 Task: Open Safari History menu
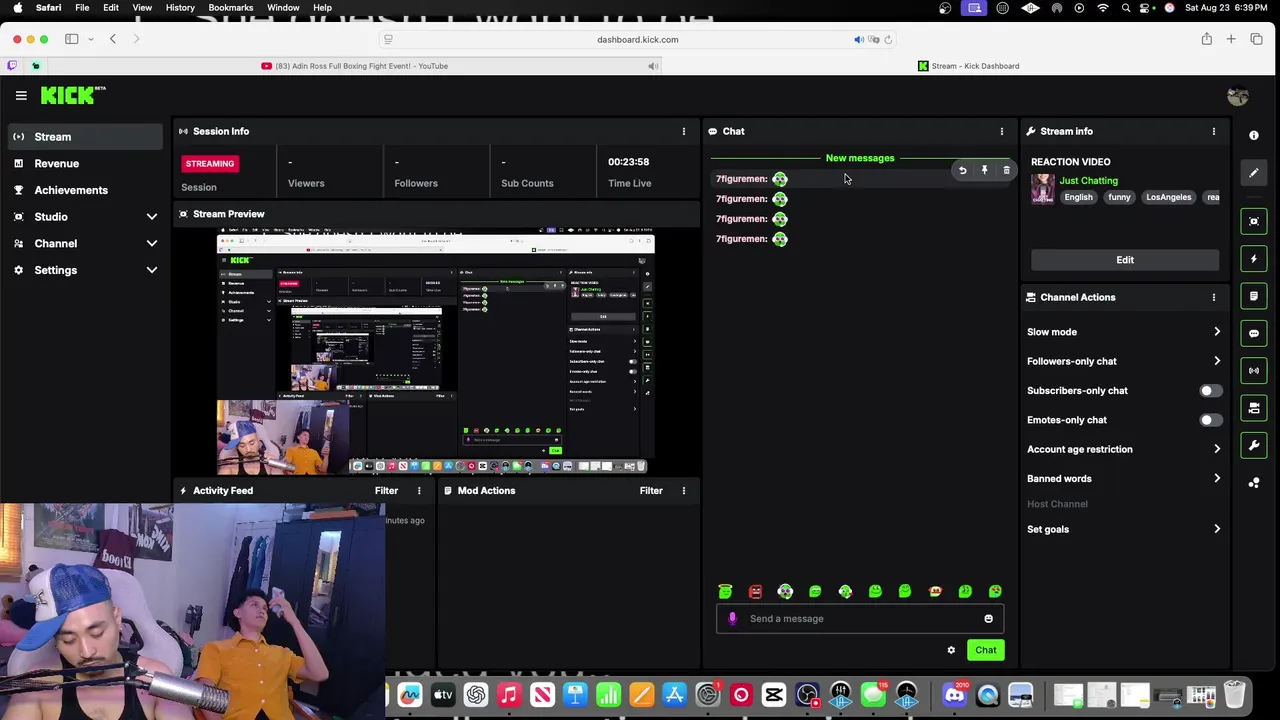[180, 8]
